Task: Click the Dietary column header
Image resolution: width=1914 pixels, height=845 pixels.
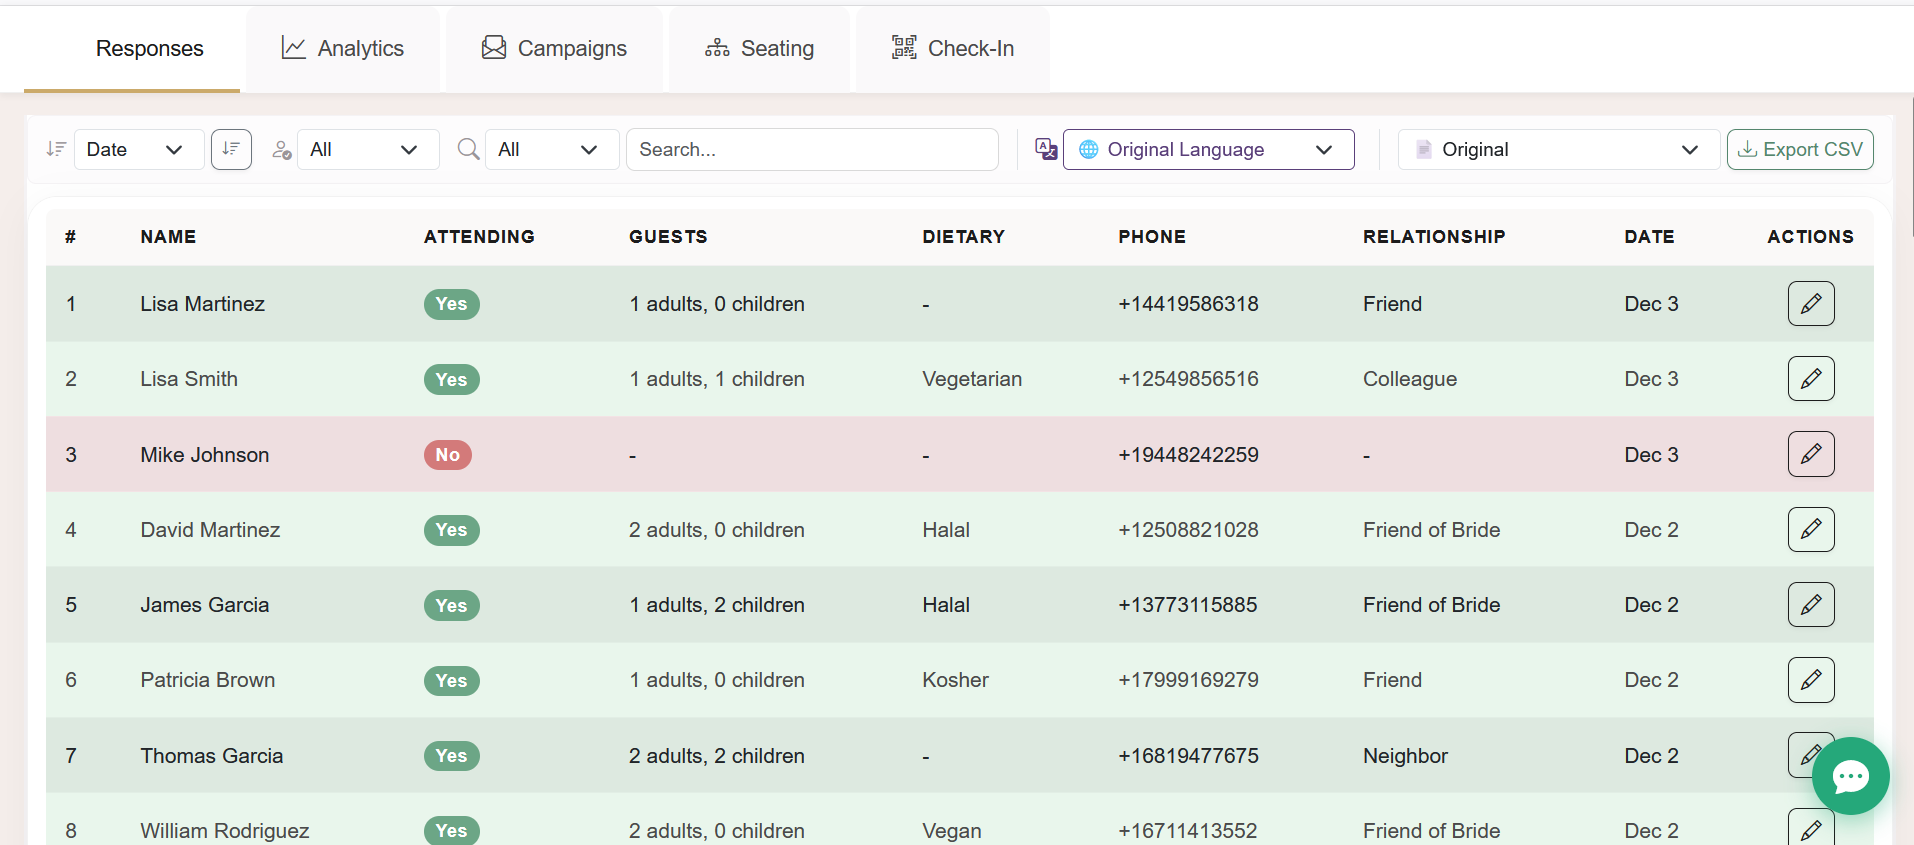Action: point(963,237)
